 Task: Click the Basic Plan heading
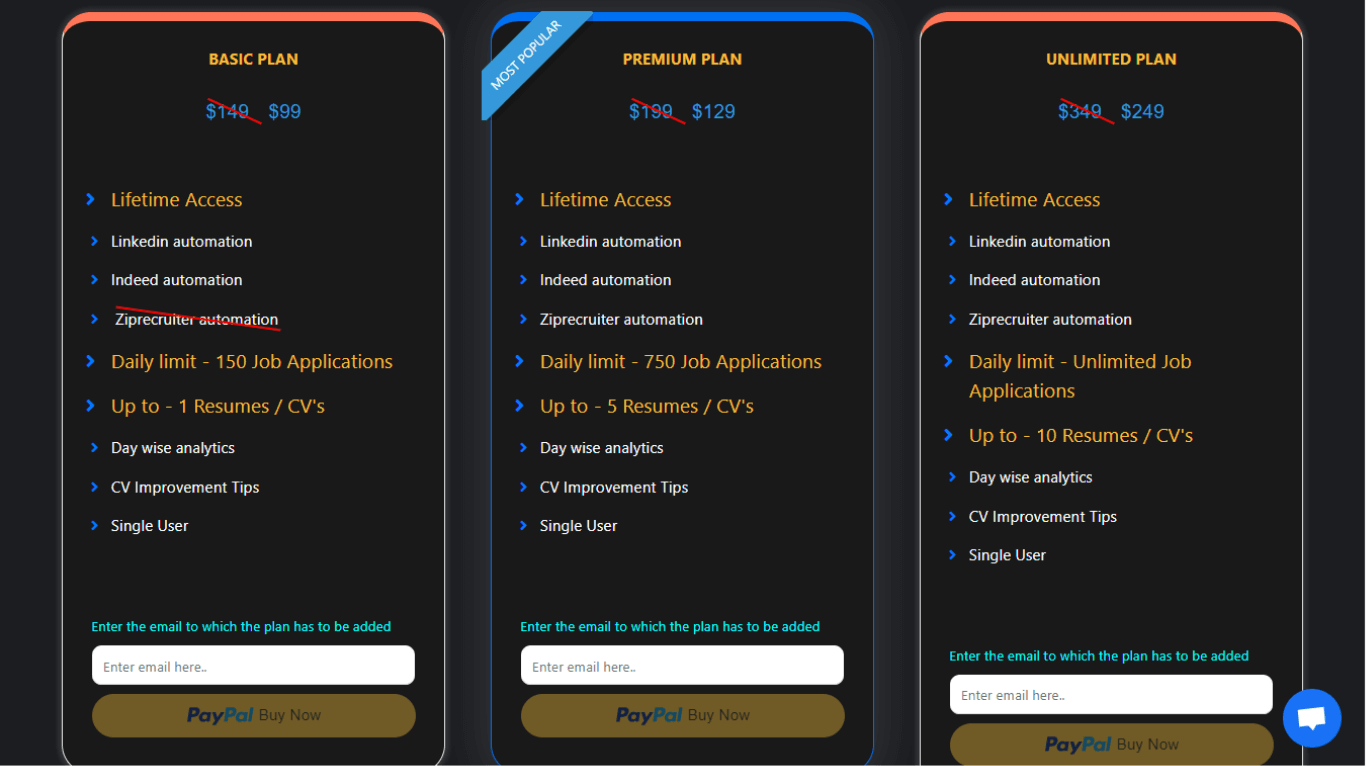tap(253, 59)
